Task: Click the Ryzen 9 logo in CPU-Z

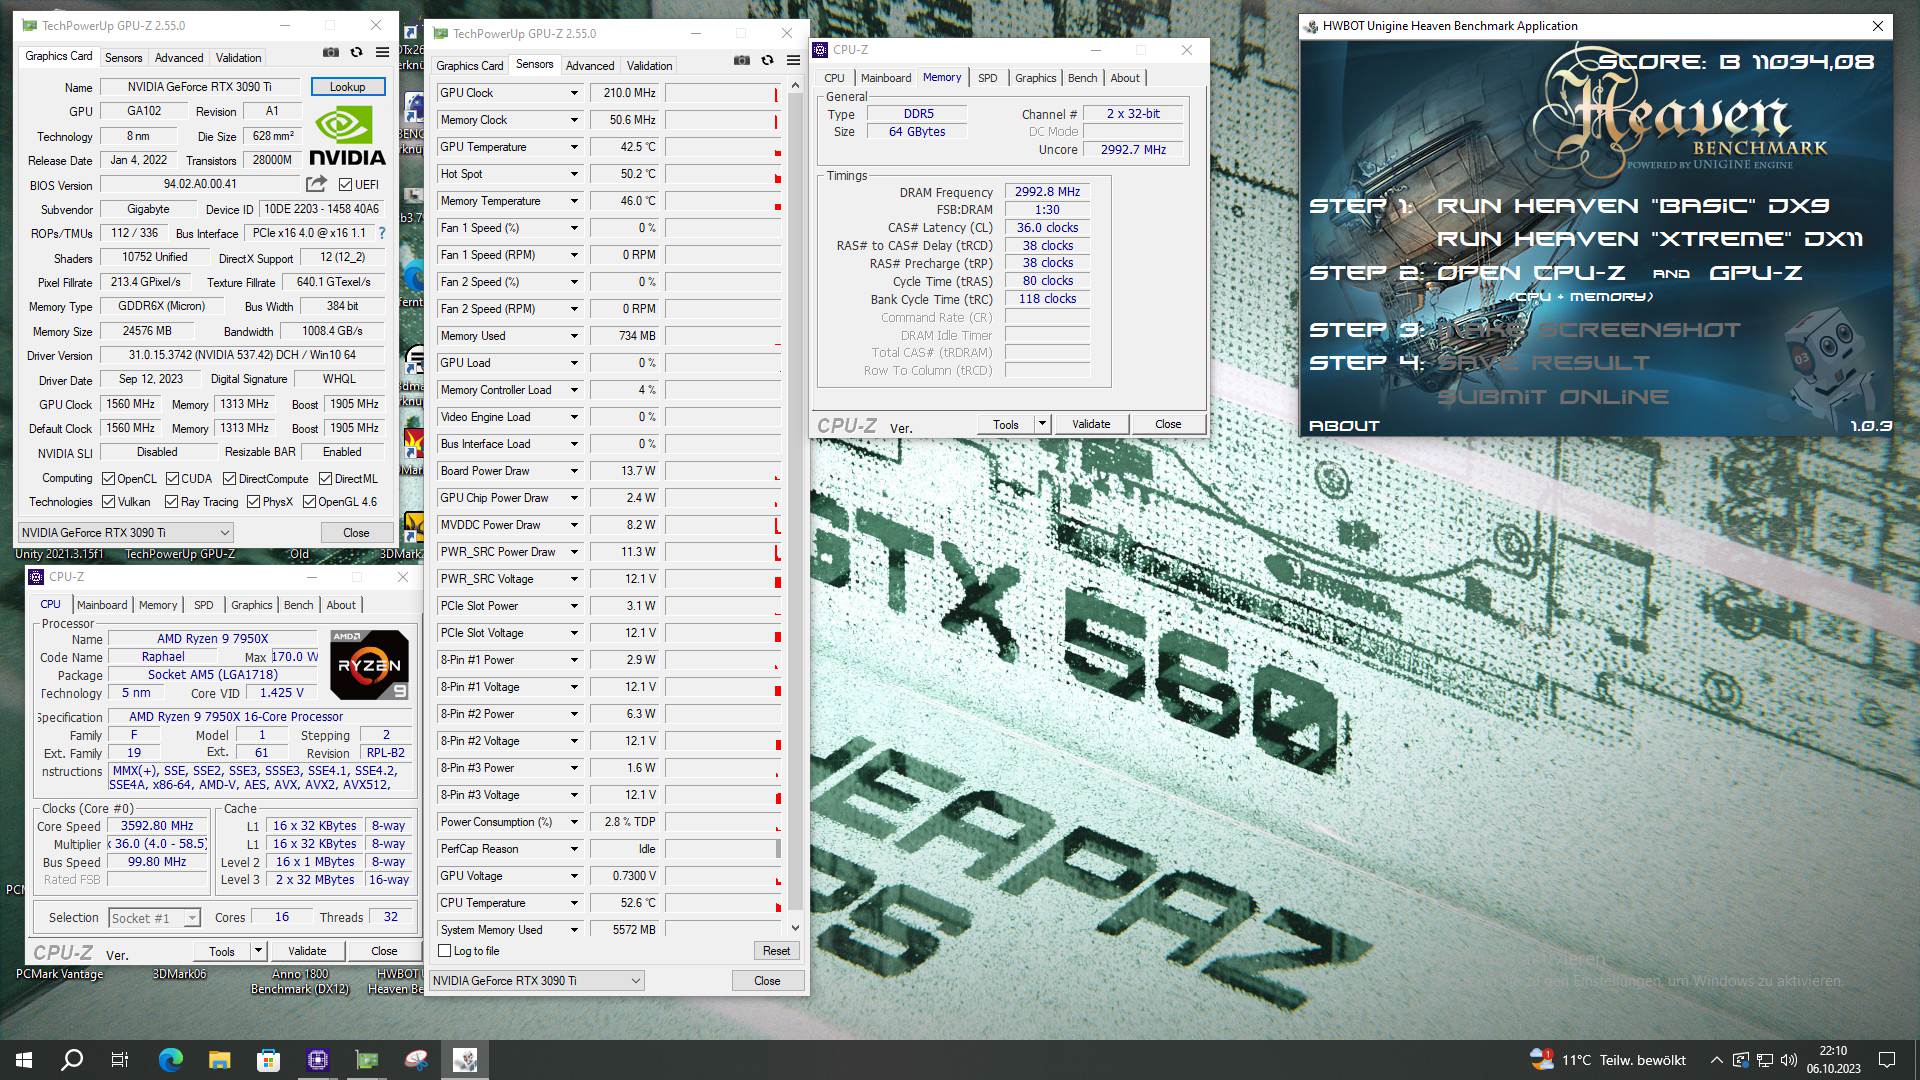Action: [x=370, y=664]
